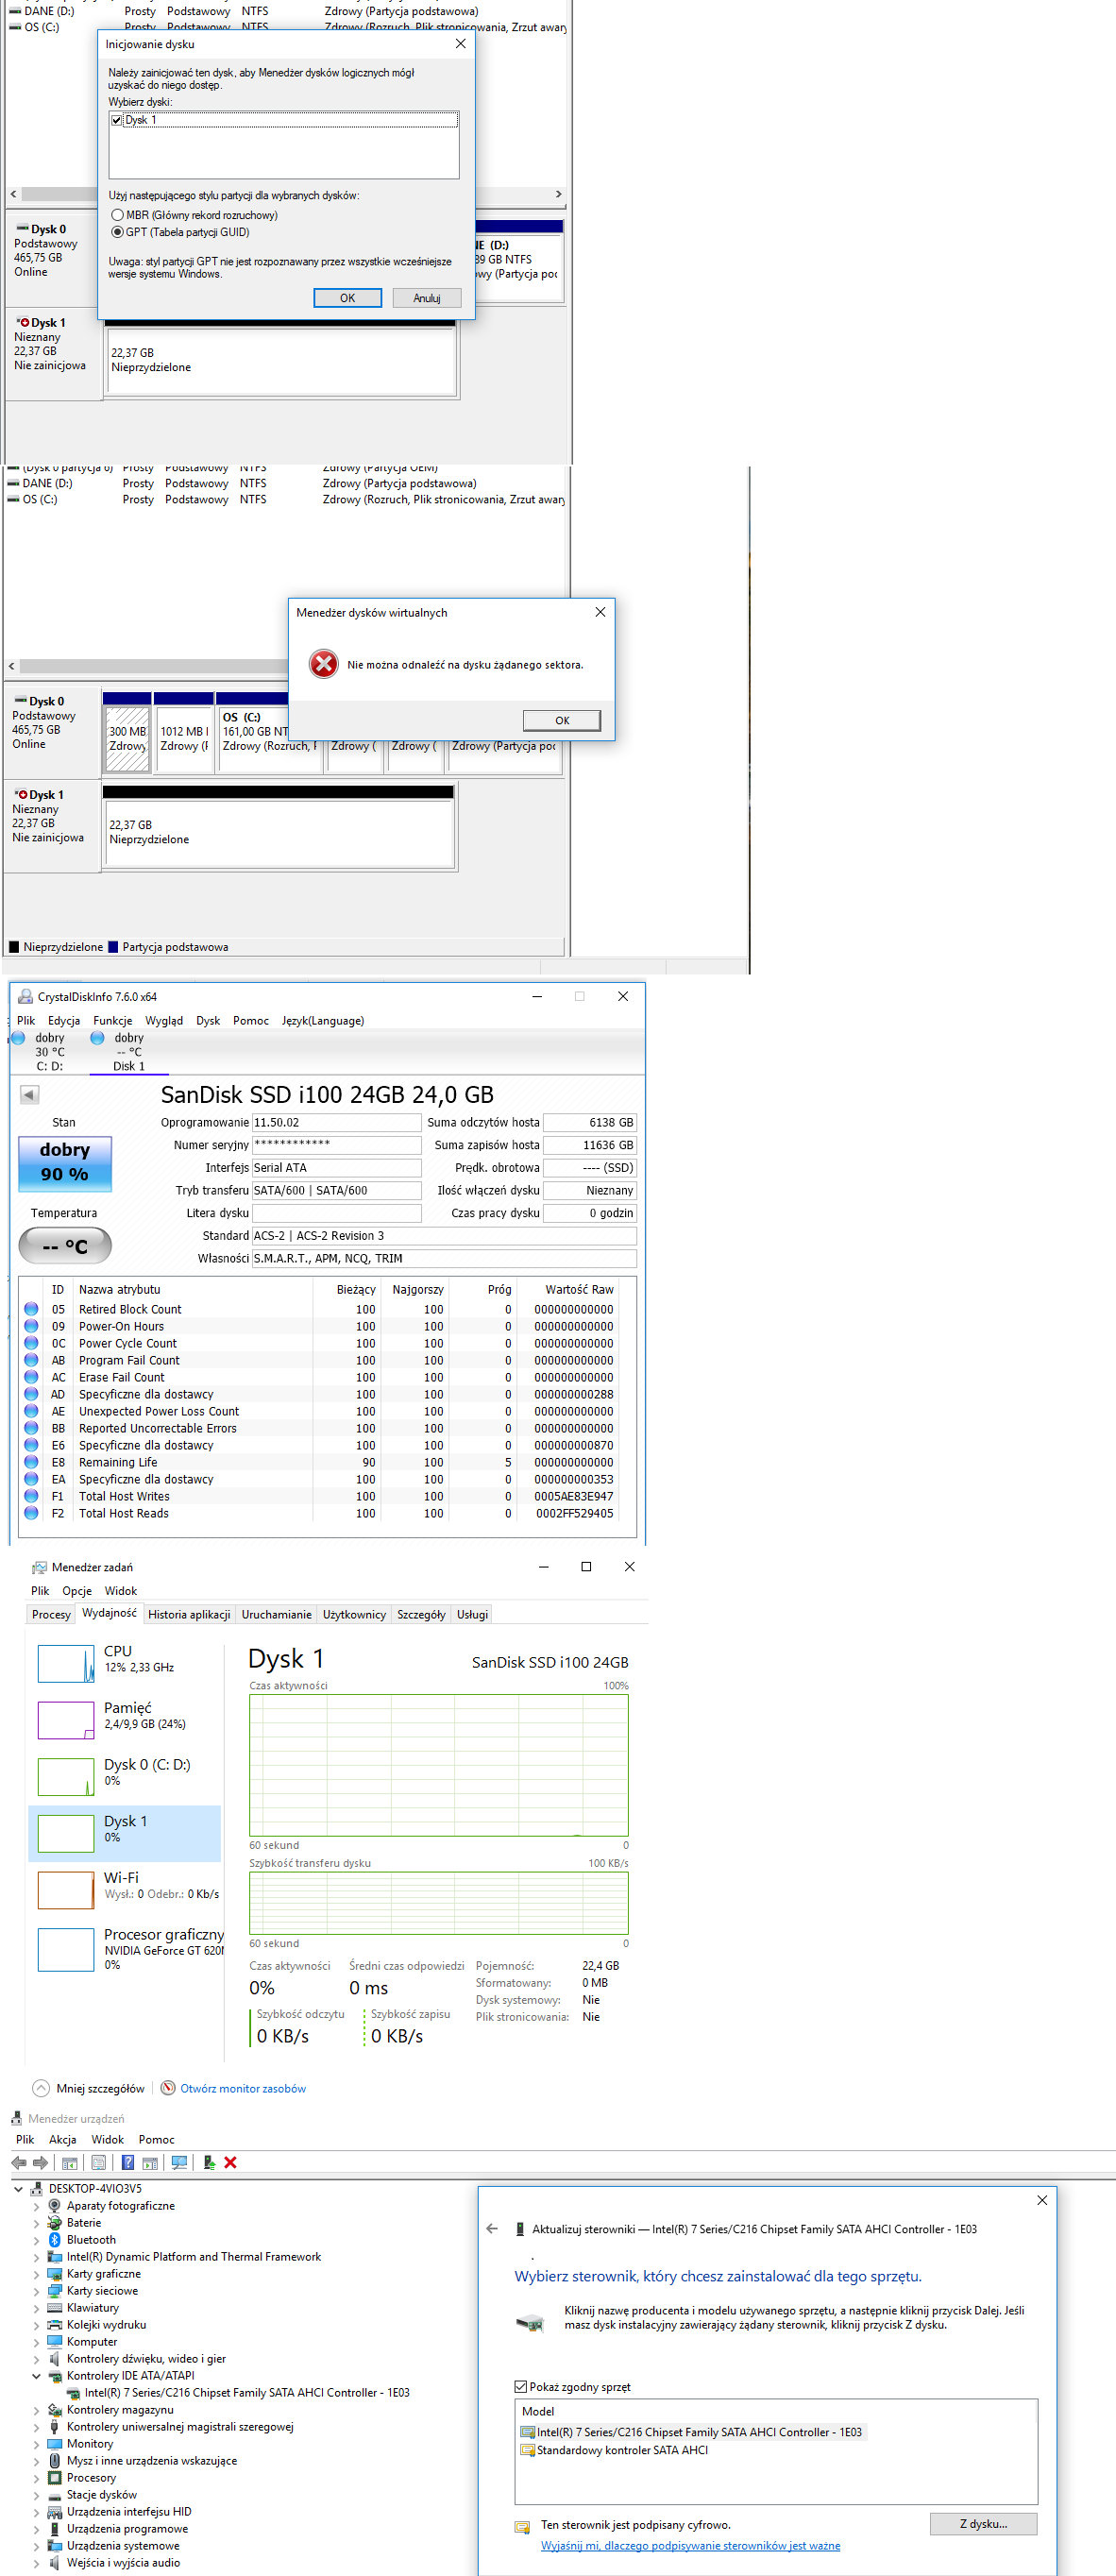Expand the Urządzenia systemowe category
1116x2576 pixels.
click(x=36, y=2545)
